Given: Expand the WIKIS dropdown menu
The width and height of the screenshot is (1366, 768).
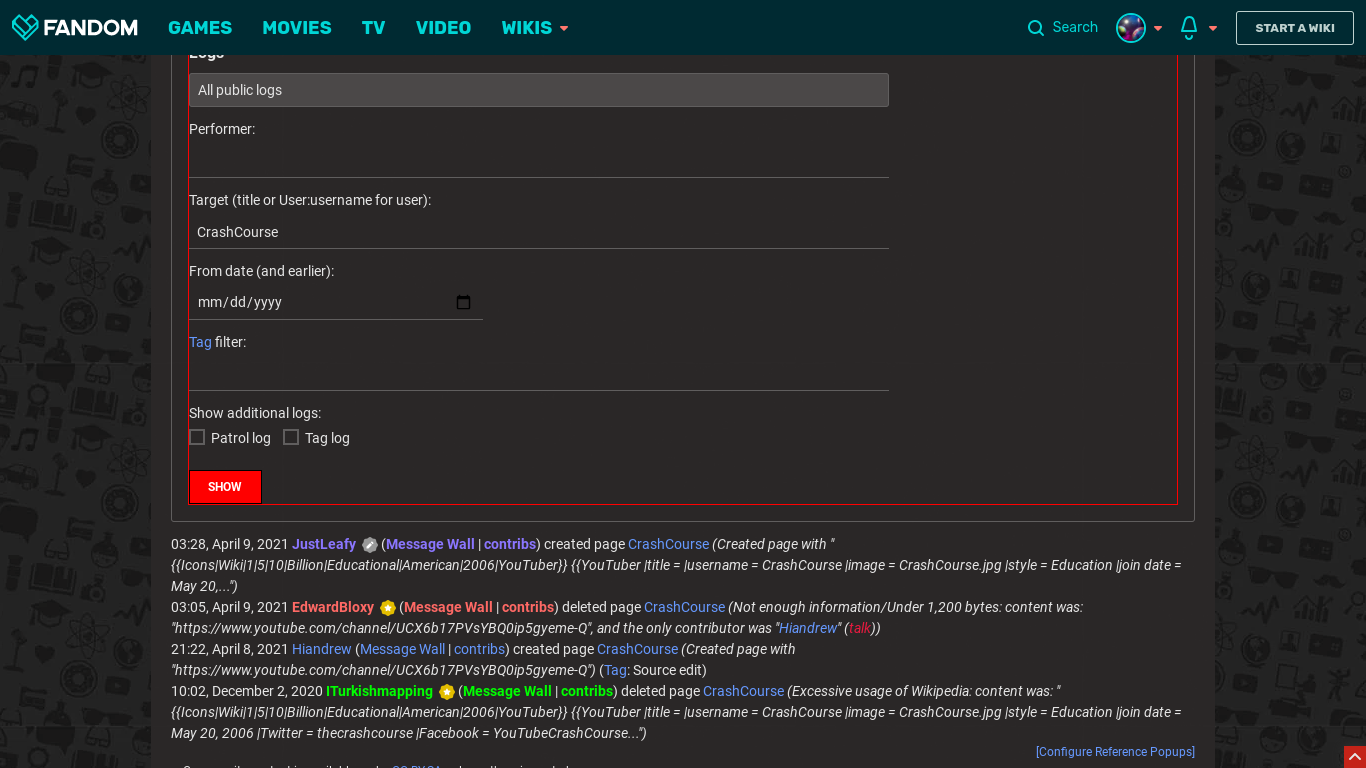Looking at the screenshot, I should coord(535,28).
